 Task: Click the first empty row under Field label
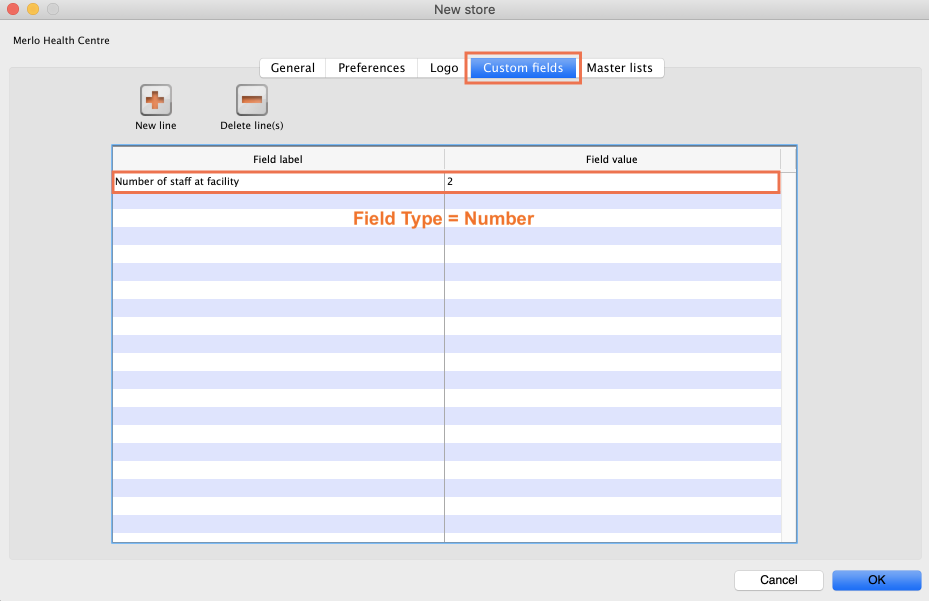click(278, 201)
